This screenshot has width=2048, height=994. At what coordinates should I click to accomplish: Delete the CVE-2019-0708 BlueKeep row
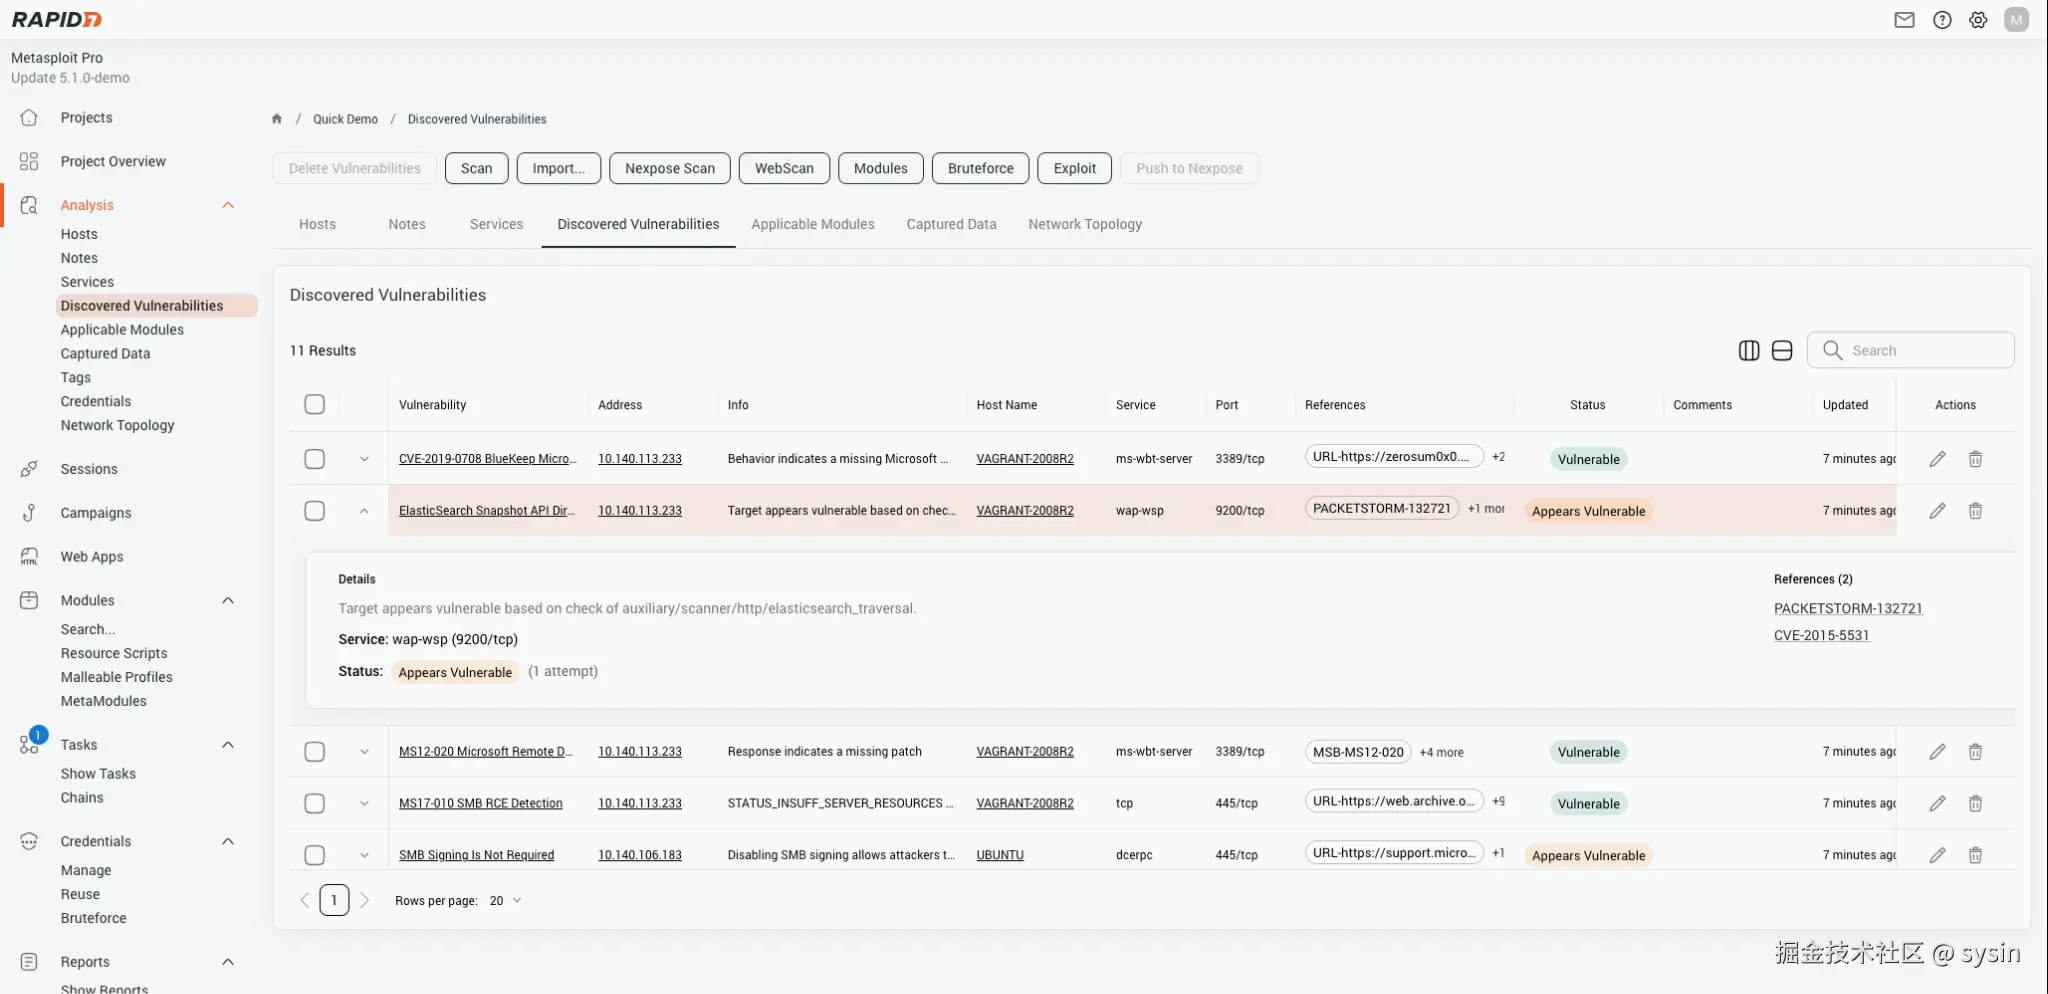click(x=1975, y=459)
